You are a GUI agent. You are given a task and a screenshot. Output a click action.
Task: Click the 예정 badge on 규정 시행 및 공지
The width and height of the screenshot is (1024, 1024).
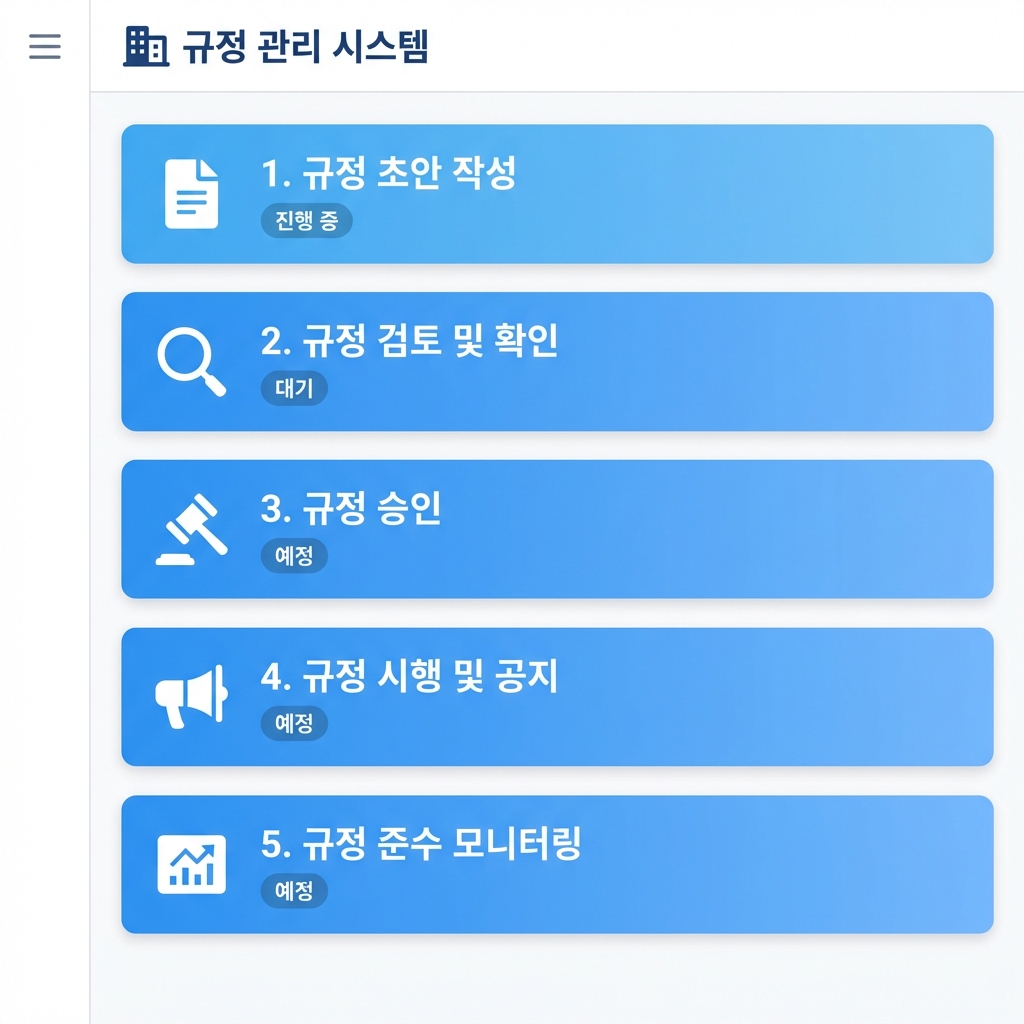pyautogui.click(x=294, y=724)
